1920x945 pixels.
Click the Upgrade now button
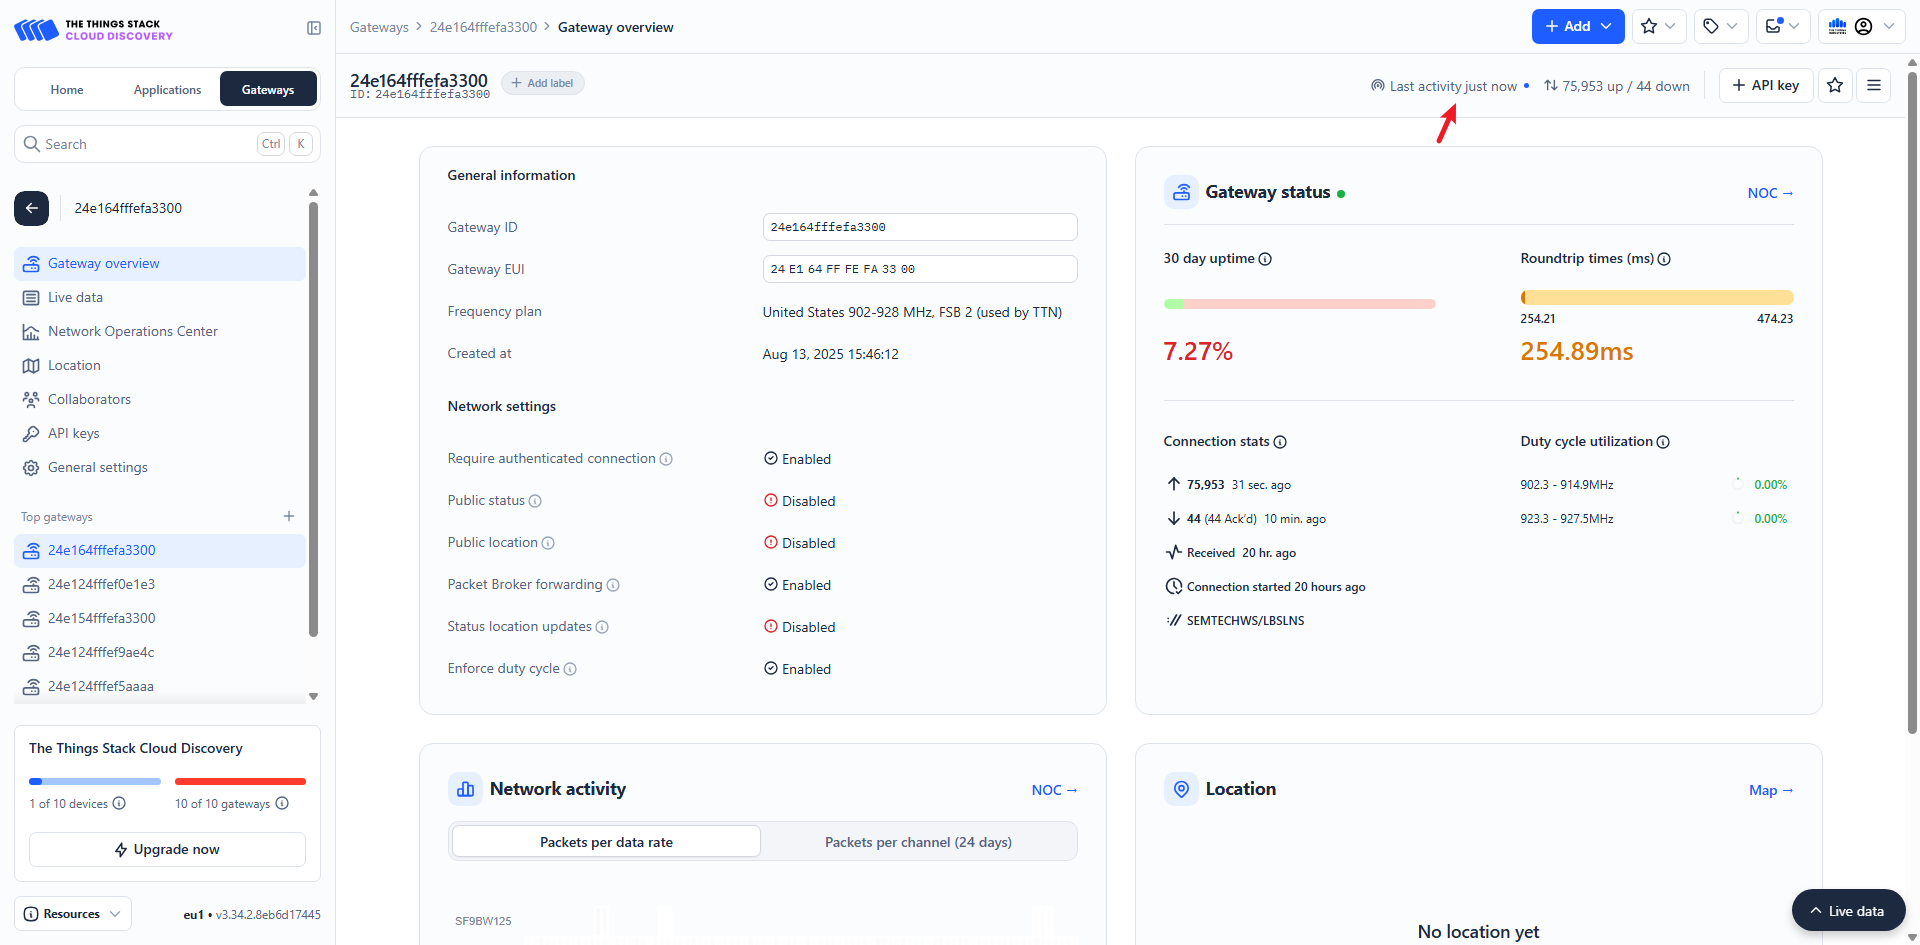pos(167,849)
